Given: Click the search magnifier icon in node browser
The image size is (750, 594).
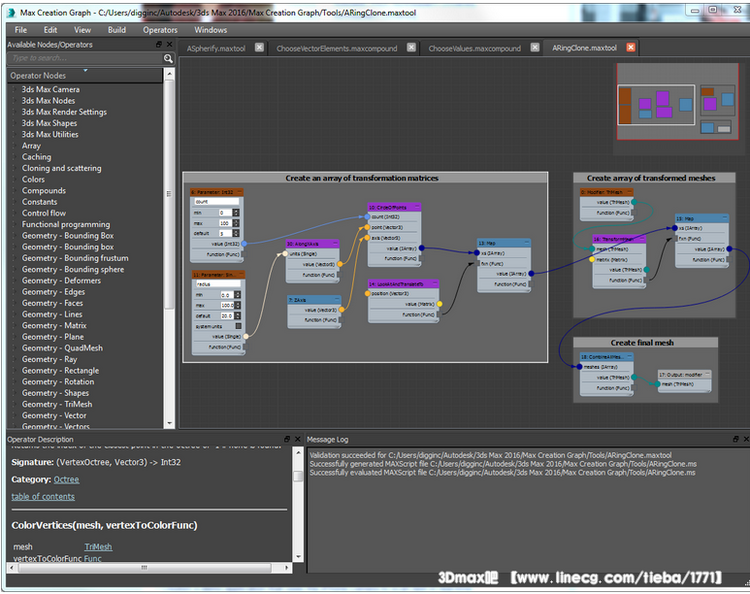Looking at the screenshot, I should [x=168, y=59].
